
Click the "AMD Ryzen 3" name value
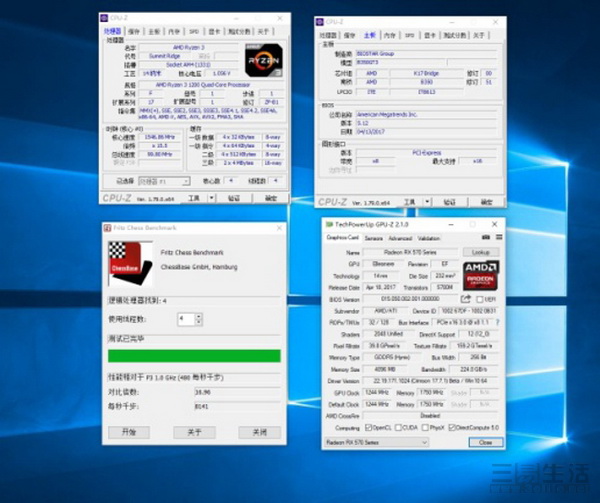[x=189, y=47]
